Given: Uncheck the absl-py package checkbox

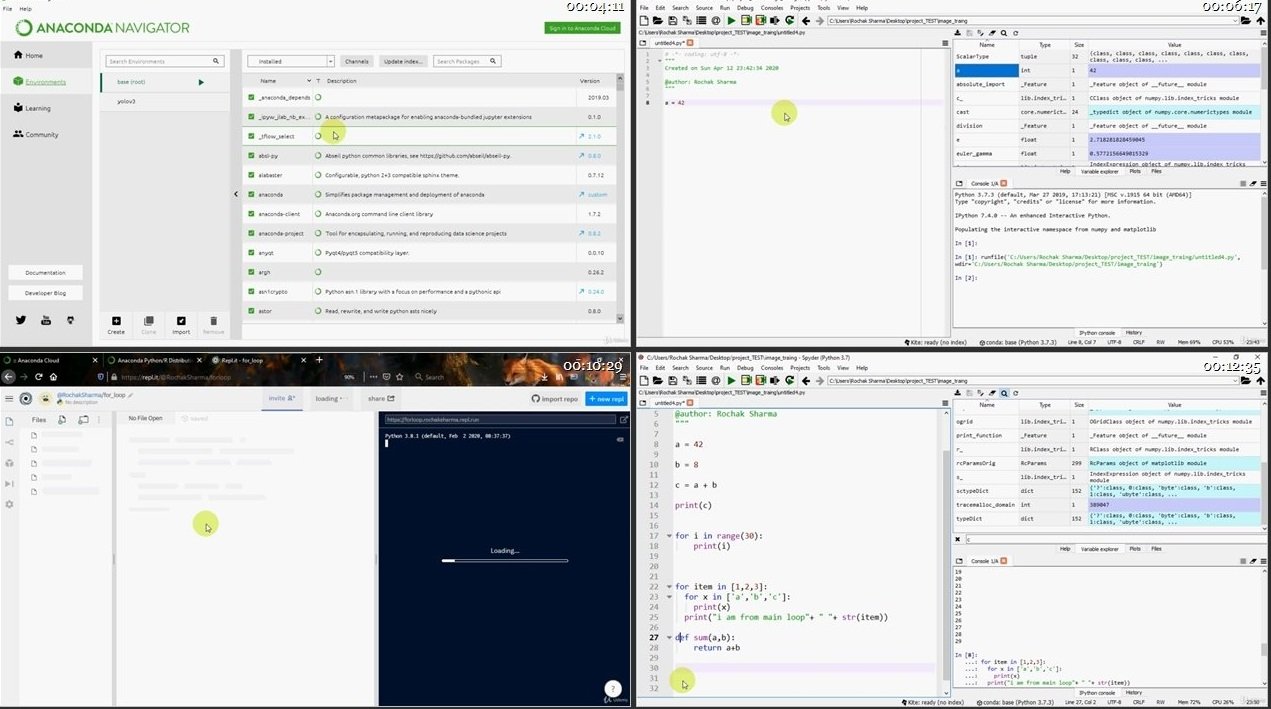Looking at the screenshot, I should [x=251, y=156].
